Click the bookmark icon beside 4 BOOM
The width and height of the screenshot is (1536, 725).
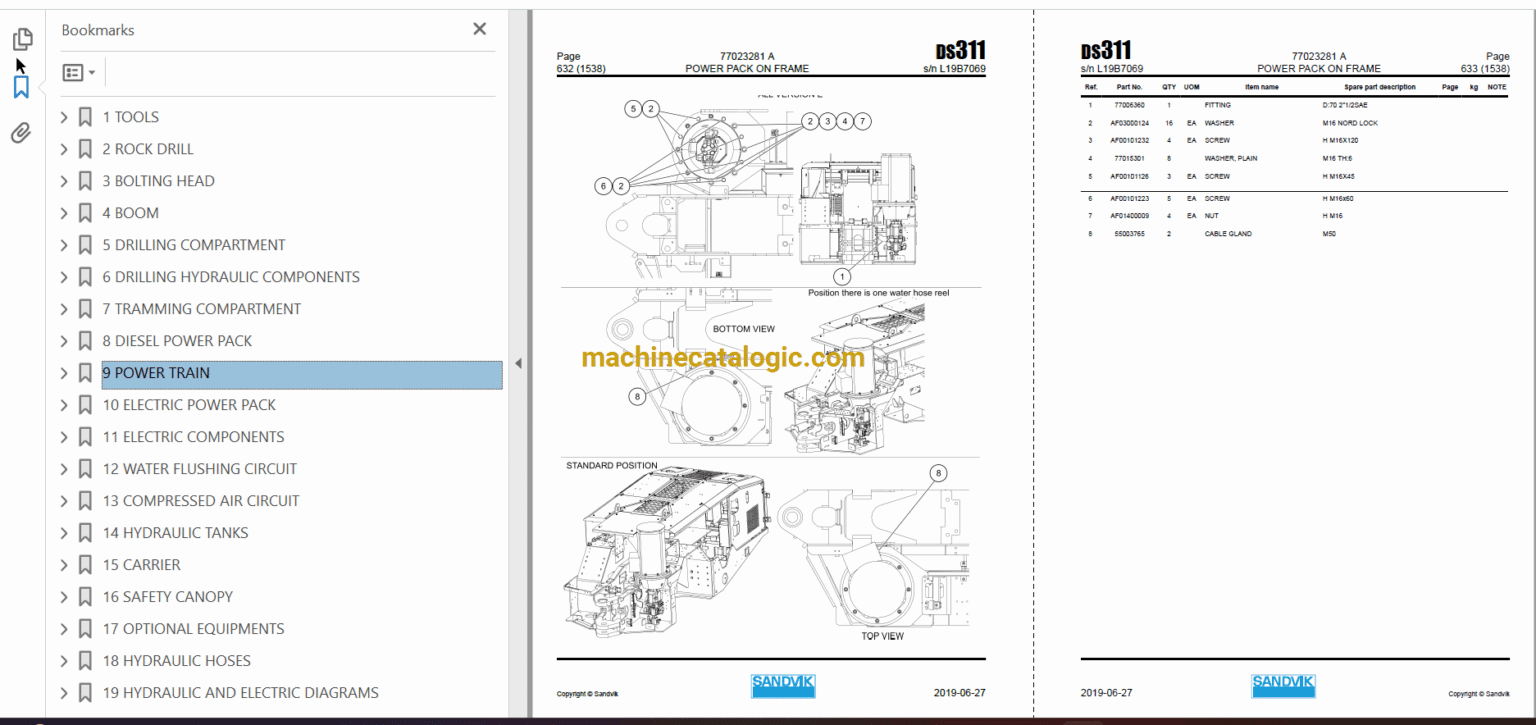click(85, 212)
